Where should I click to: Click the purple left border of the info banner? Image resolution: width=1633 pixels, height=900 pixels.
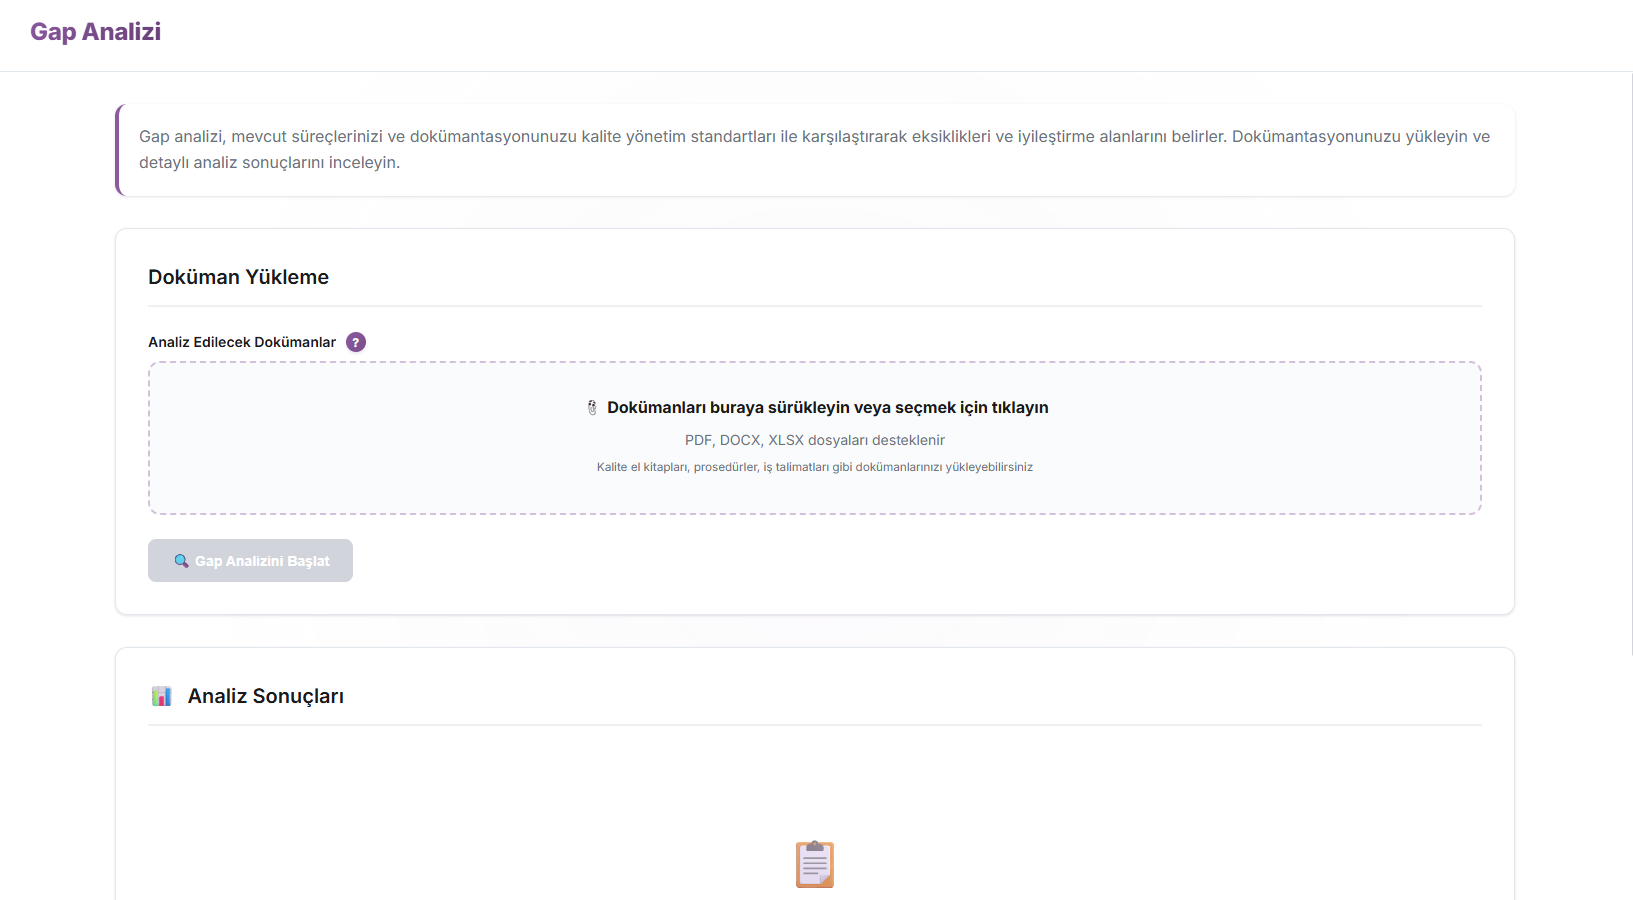118,150
